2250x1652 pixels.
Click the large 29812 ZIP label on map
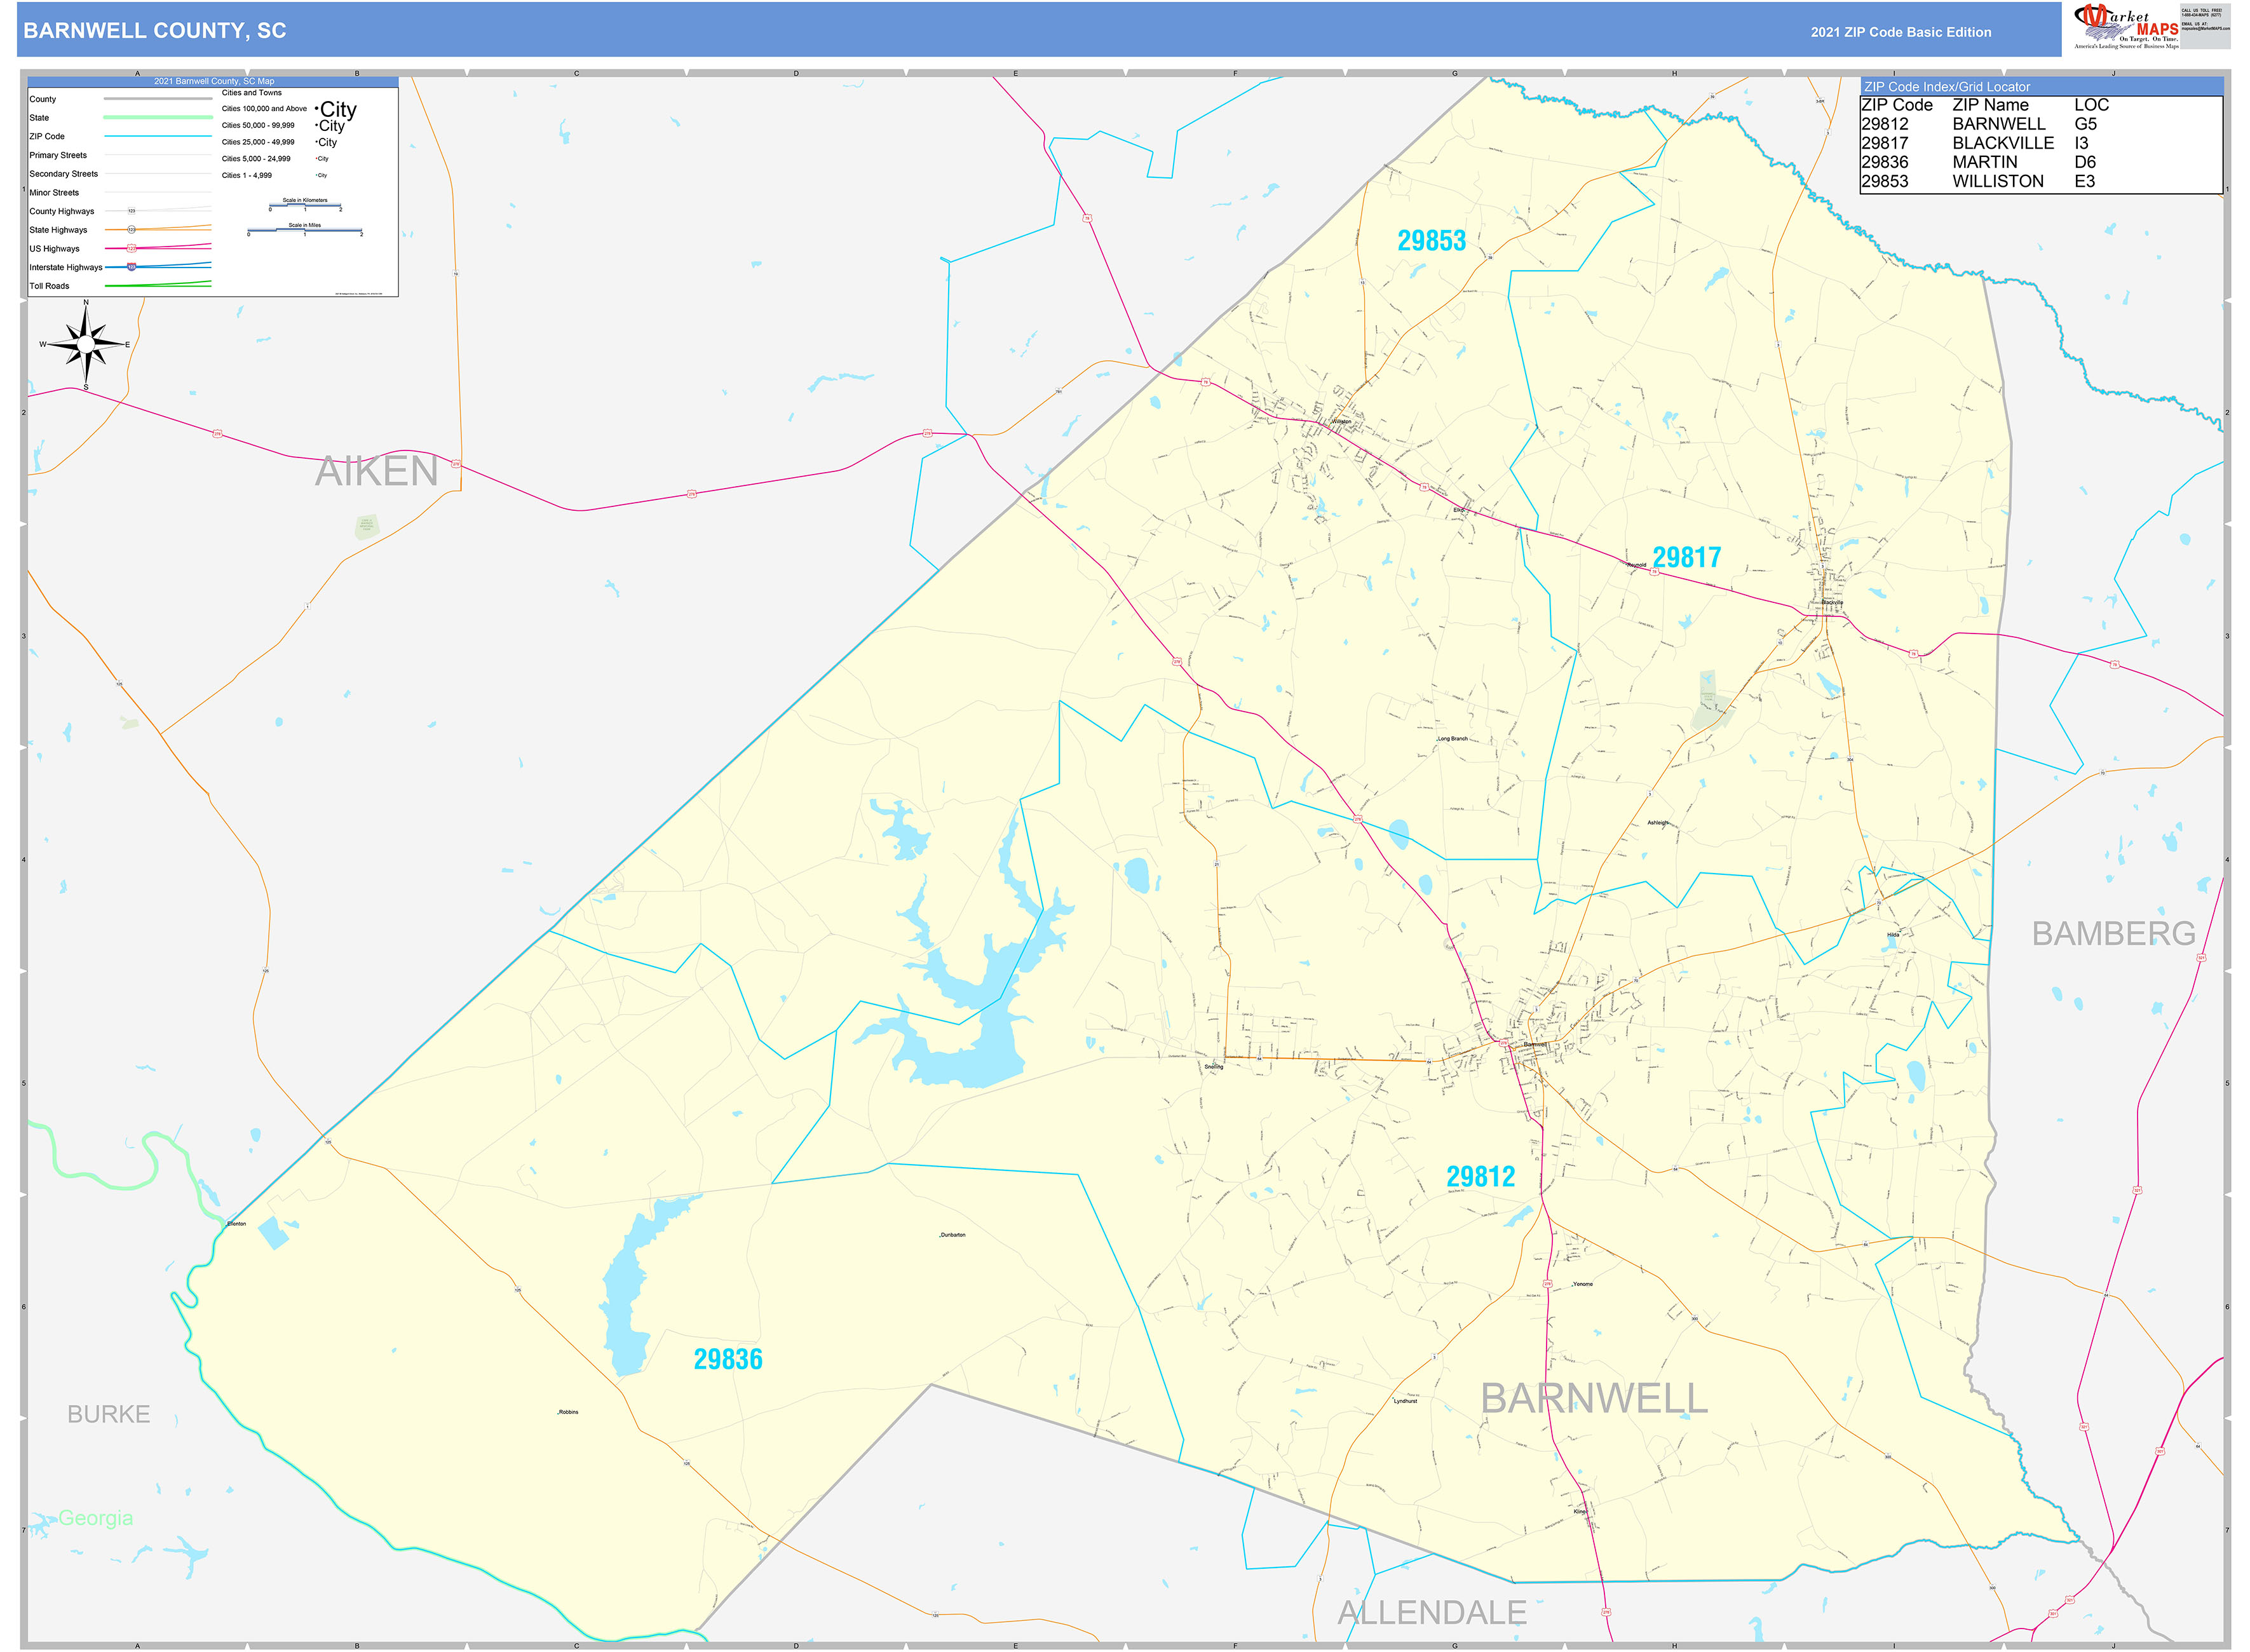click(1480, 1177)
